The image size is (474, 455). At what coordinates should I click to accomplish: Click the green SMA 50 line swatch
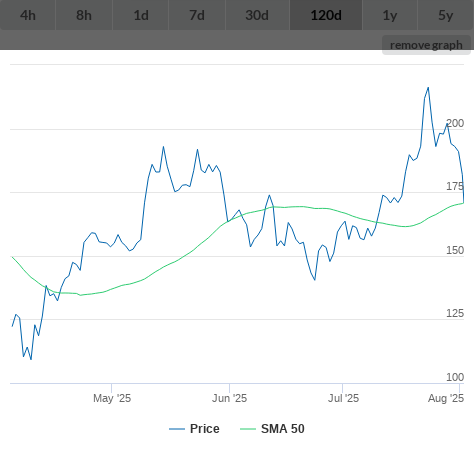[x=248, y=429]
